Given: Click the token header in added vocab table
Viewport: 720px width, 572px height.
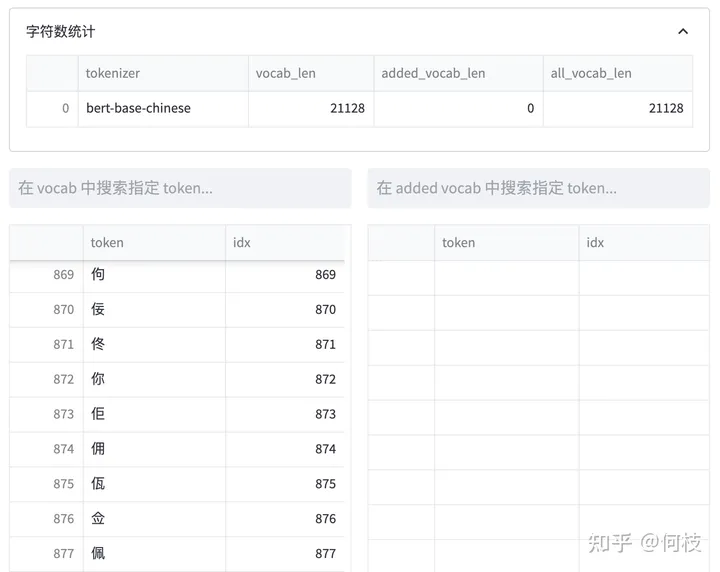Looking at the screenshot, I should point(506,242).
